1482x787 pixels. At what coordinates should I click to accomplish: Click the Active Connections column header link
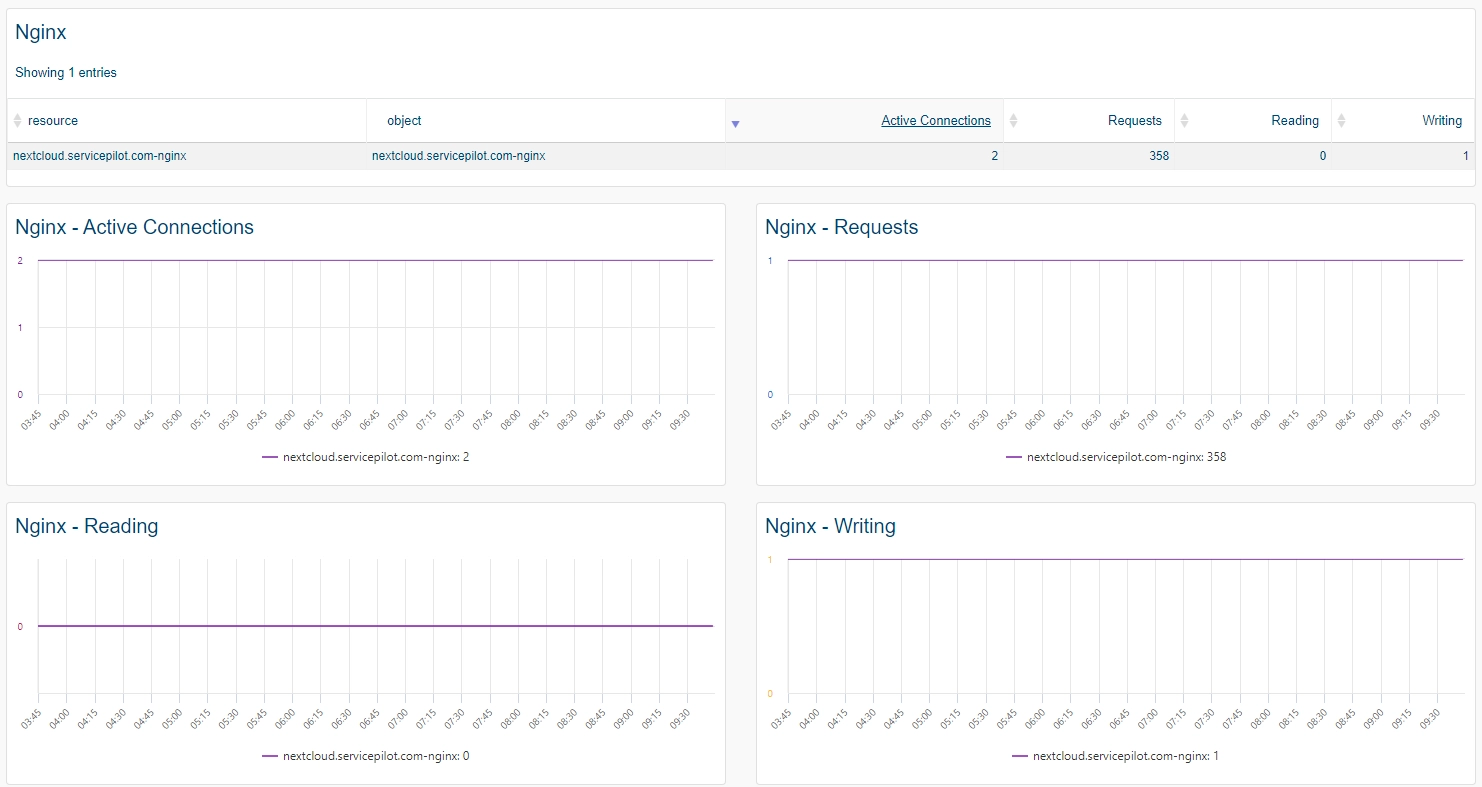[936, 121]
